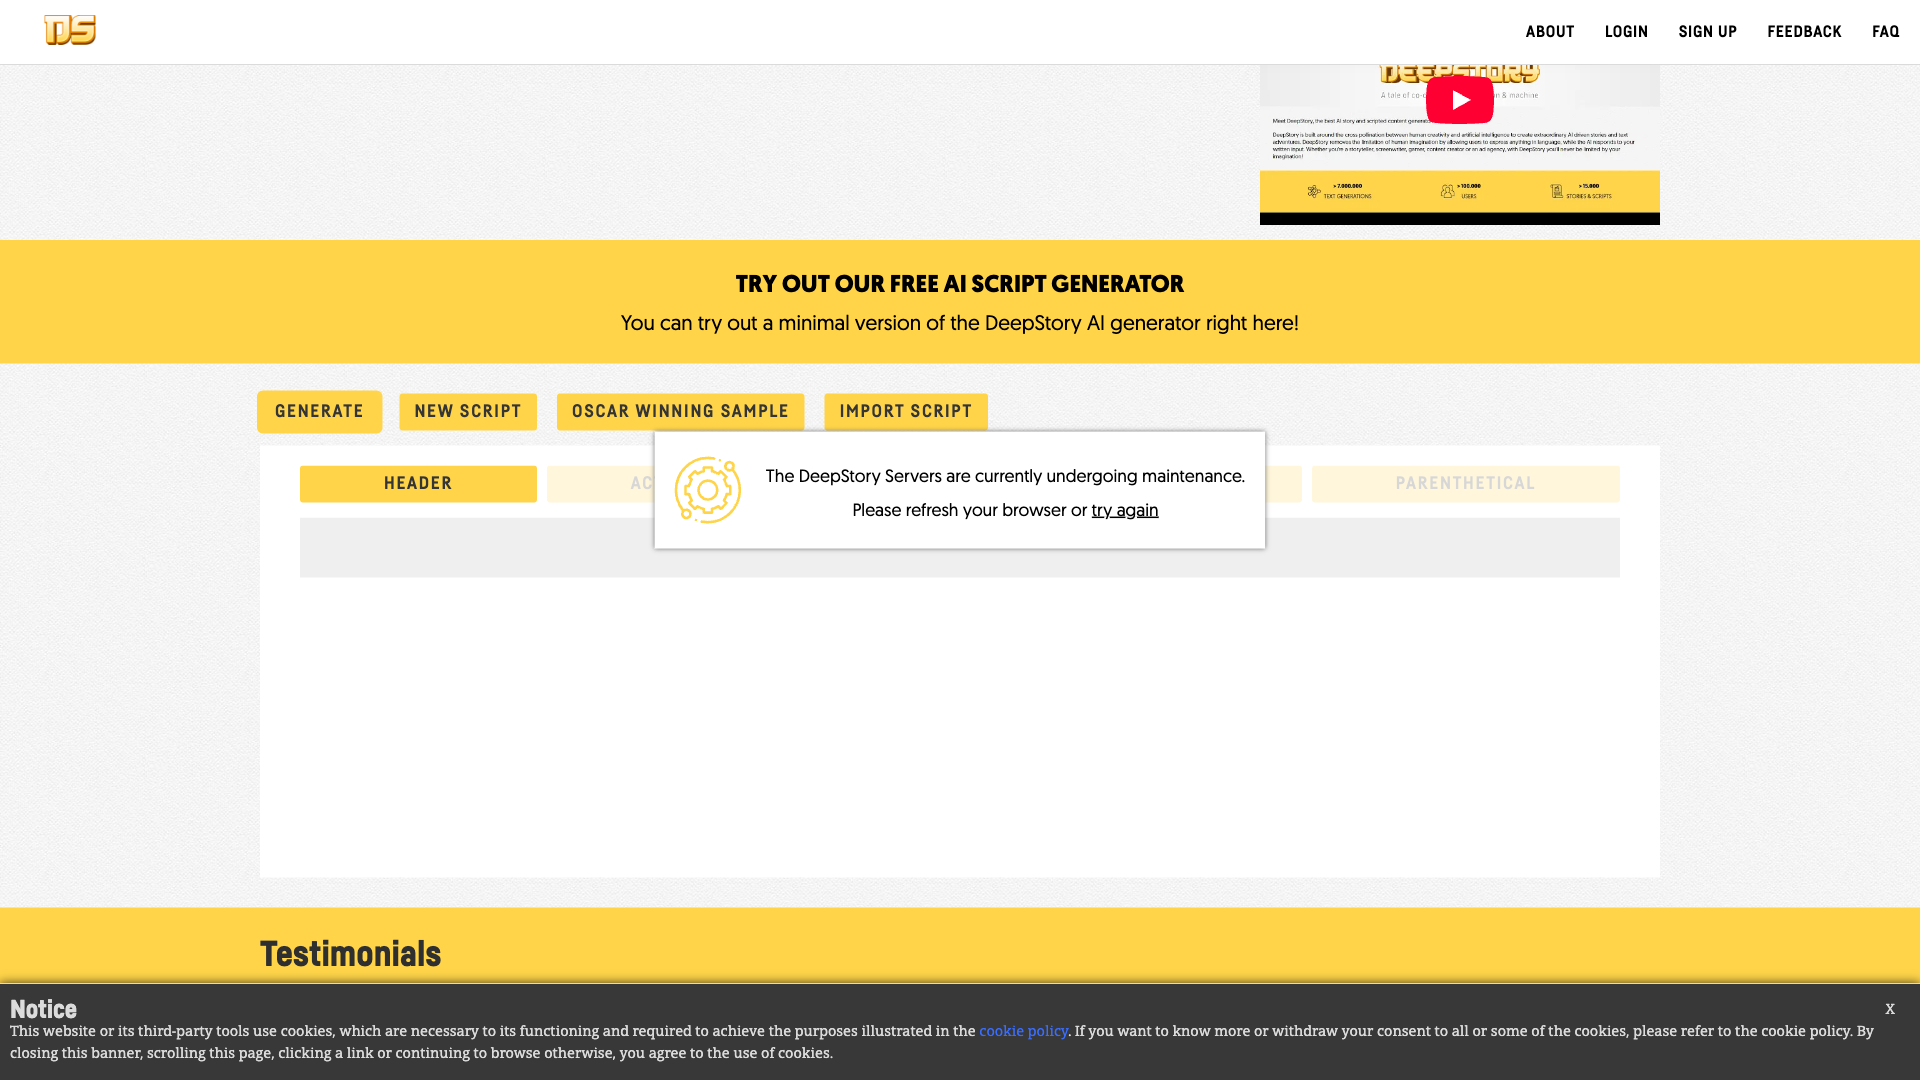Click IMPORT SCRIPT button

[x=905, y=412]
